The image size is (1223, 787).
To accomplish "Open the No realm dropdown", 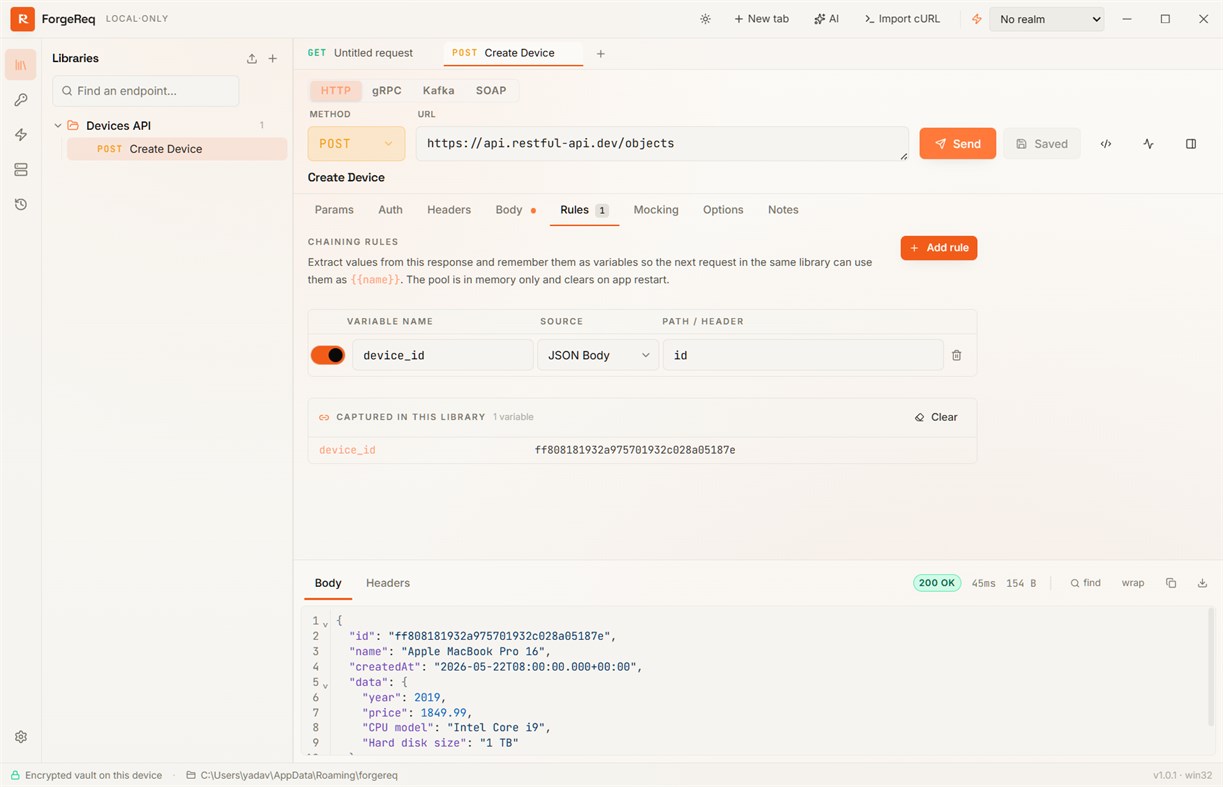I will pos(1047,19).
